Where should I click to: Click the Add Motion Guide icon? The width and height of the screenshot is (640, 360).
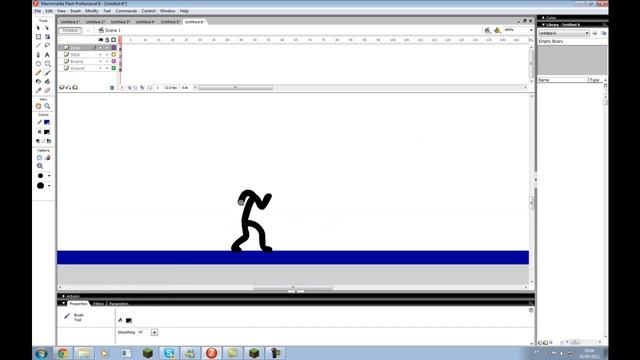tap(69, 88)
